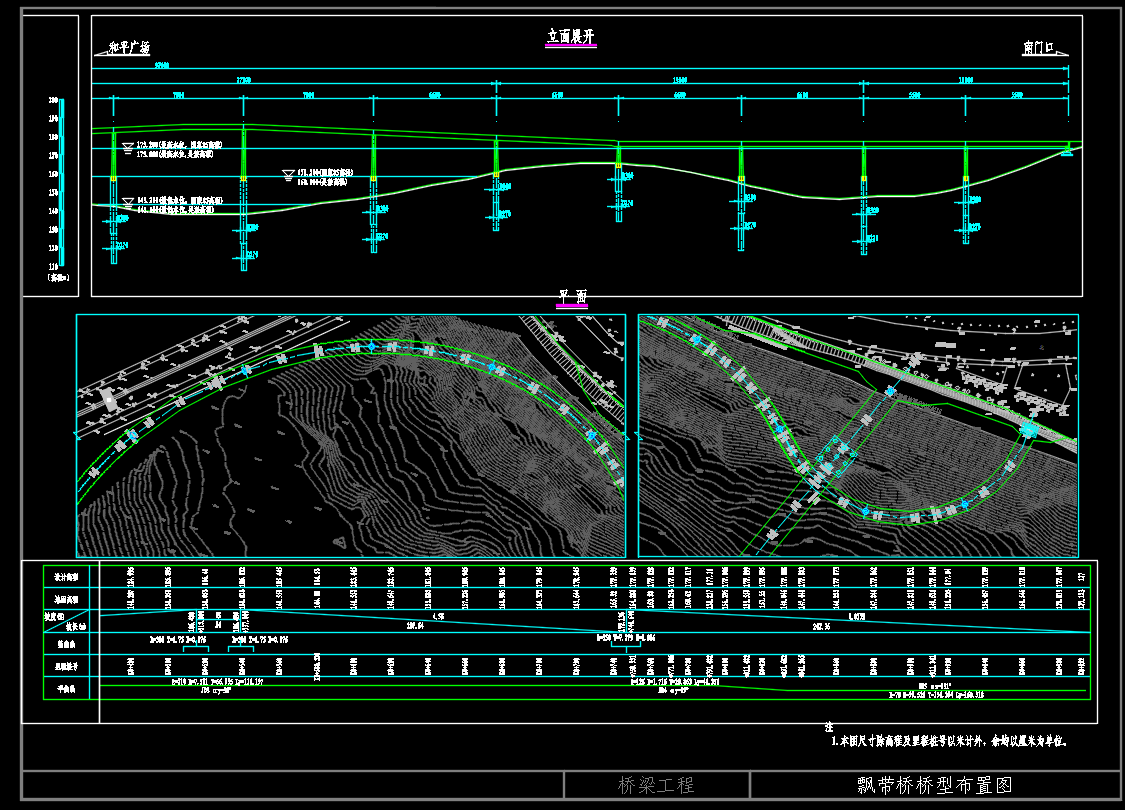Click the middle water level triangle marker

[x=288, y=175]
